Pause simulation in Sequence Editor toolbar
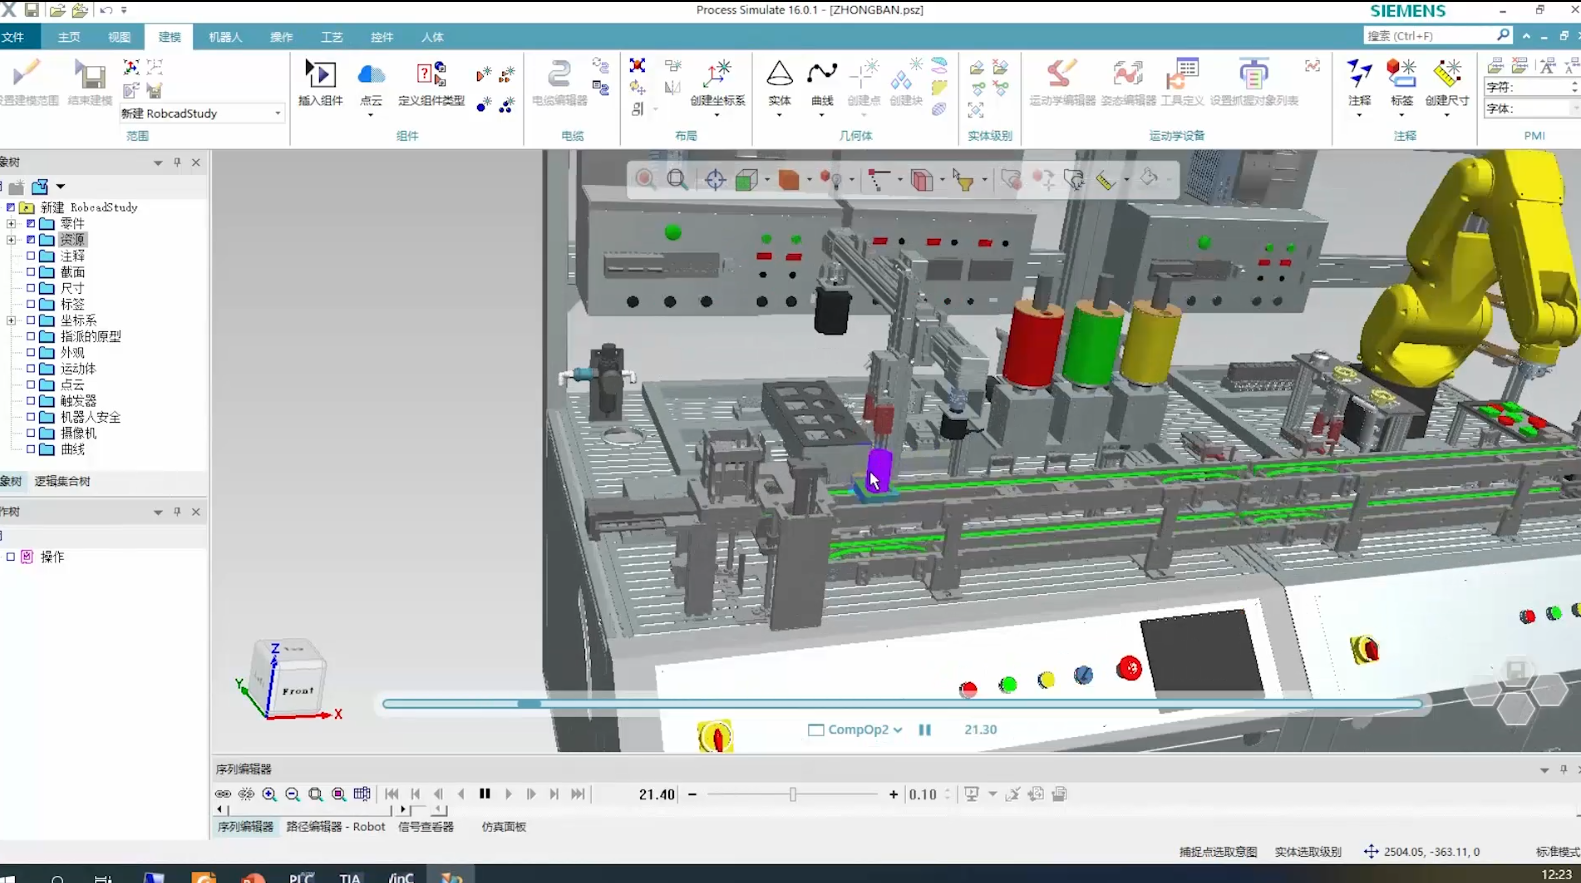Screen dimensions: 1581x883 (485, 794)
